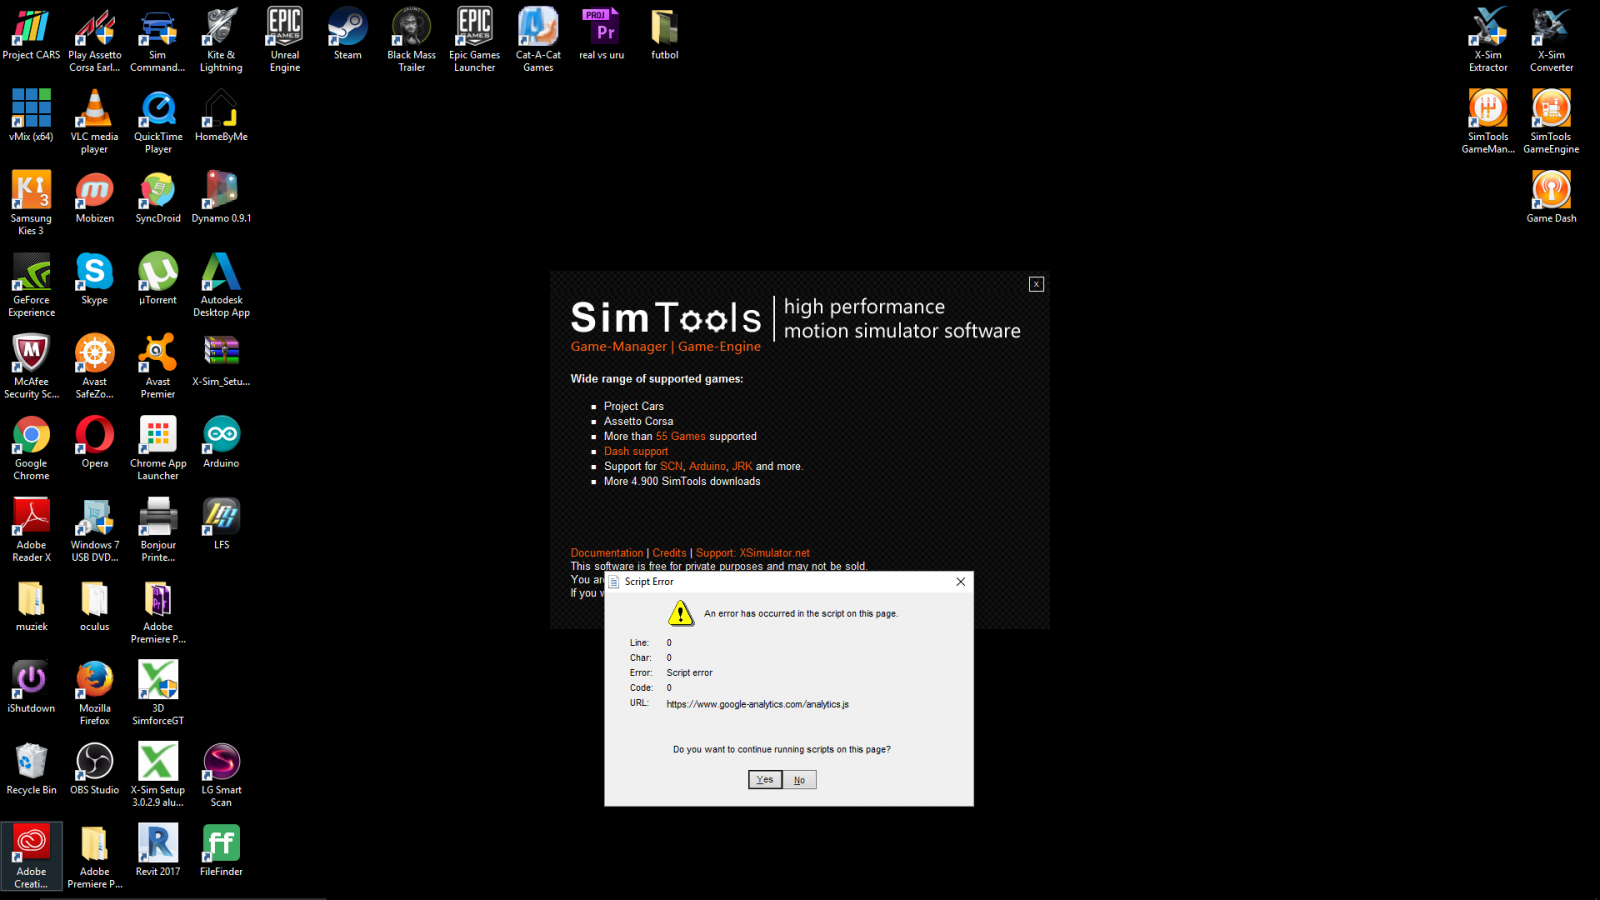Screen dimensions: 1600x900
Task: Select the Autodesk Desktop App icon
Action: point(221,286)
